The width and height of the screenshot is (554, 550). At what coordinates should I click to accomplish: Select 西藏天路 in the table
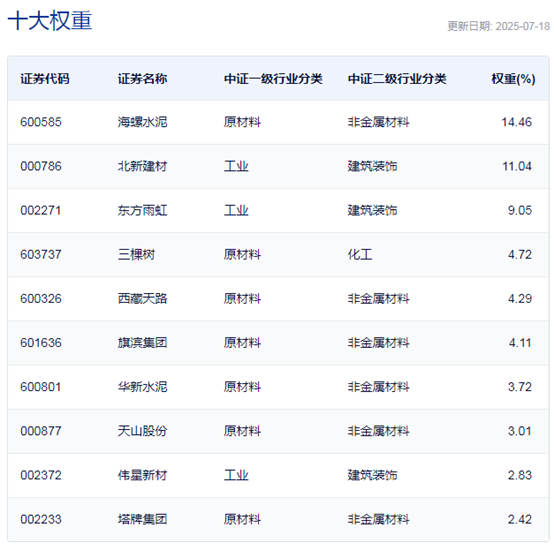pos(142,299)
